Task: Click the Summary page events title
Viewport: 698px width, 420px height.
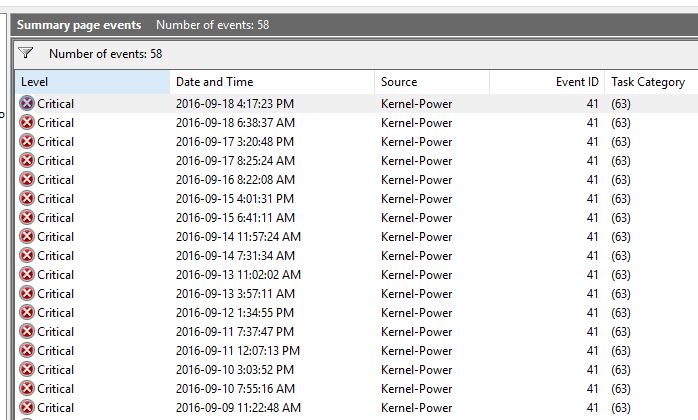Action: pyautogui.click(x=79, y=25)
